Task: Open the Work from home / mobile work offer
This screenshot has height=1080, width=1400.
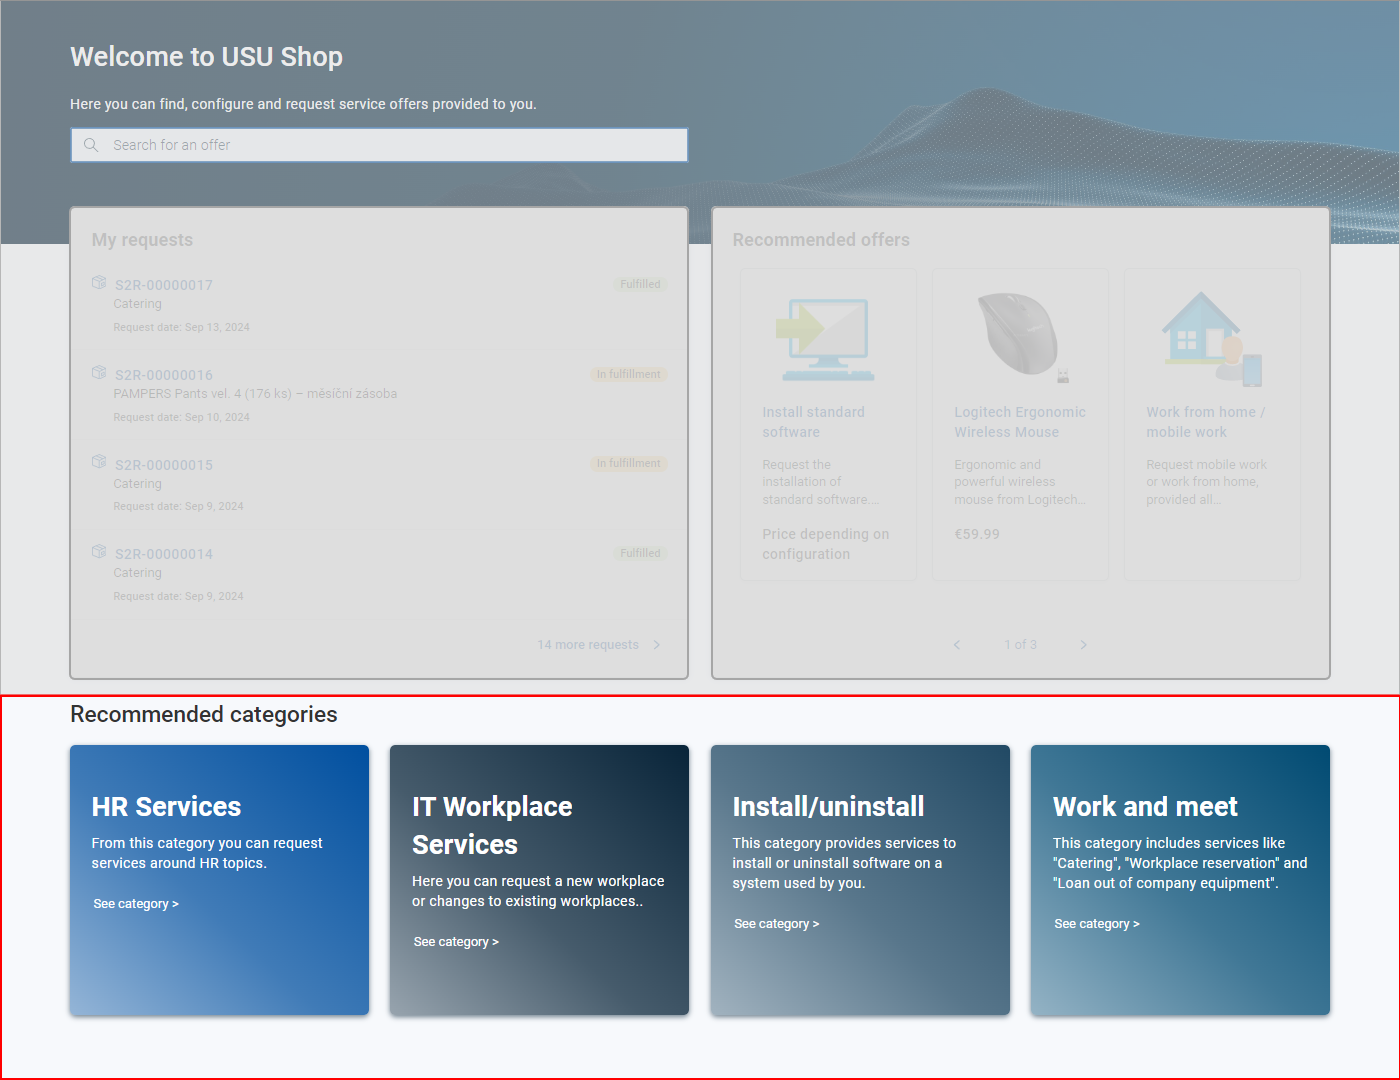Action: (x=1205, y=422)
